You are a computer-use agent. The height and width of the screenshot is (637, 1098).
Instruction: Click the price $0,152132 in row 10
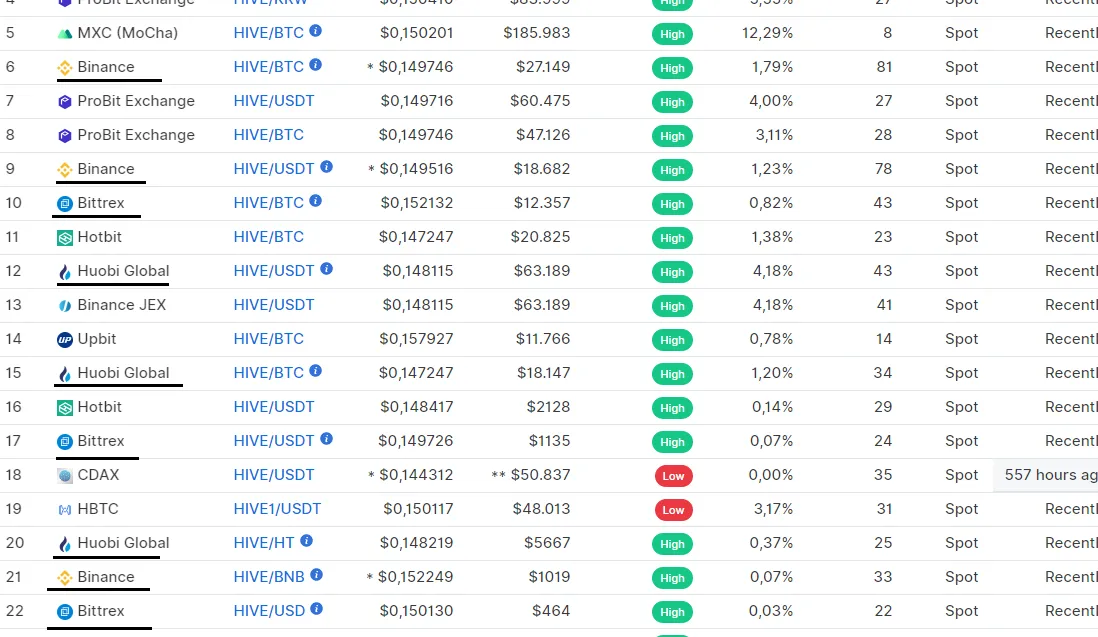click(x=417, y=202)
